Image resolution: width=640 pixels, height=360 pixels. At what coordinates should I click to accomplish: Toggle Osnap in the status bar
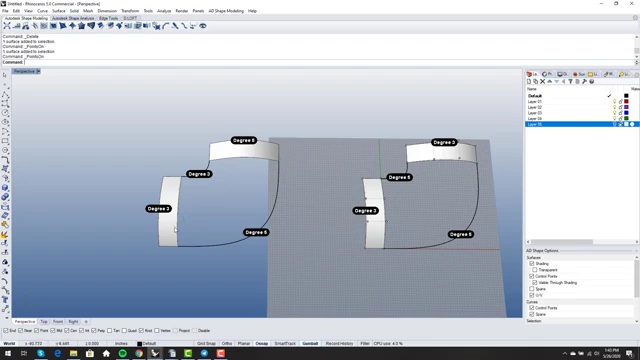pos(262,344)
